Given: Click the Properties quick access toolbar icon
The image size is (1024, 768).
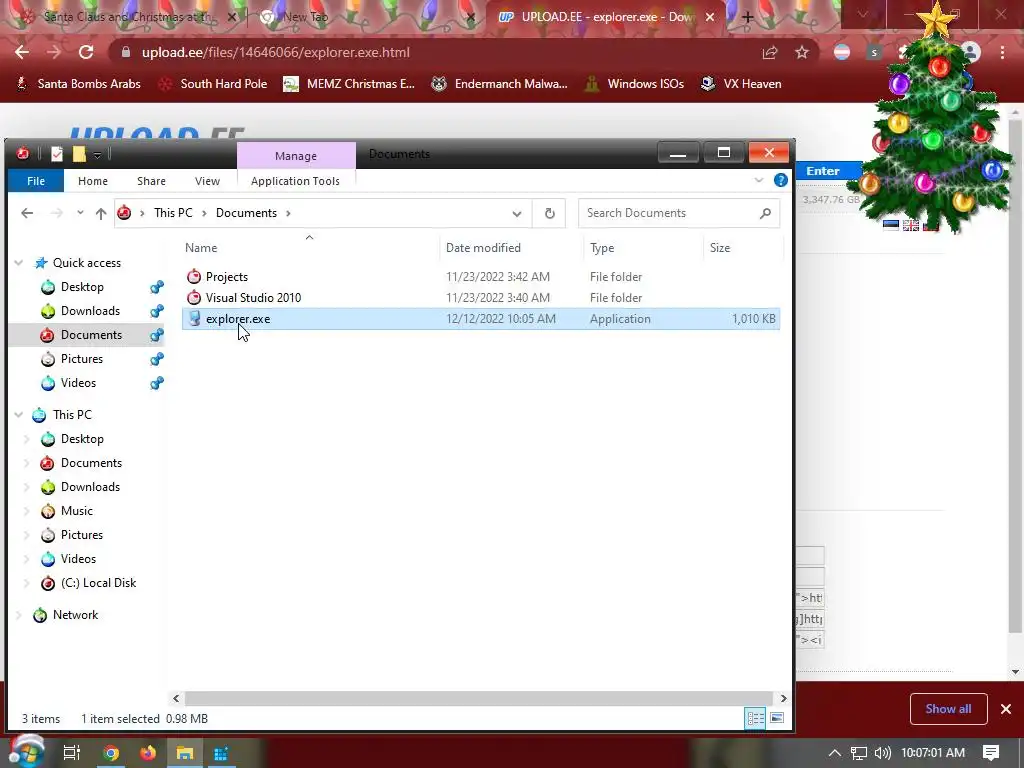Looking at the screenshot, I should click(x=57, y=154).
